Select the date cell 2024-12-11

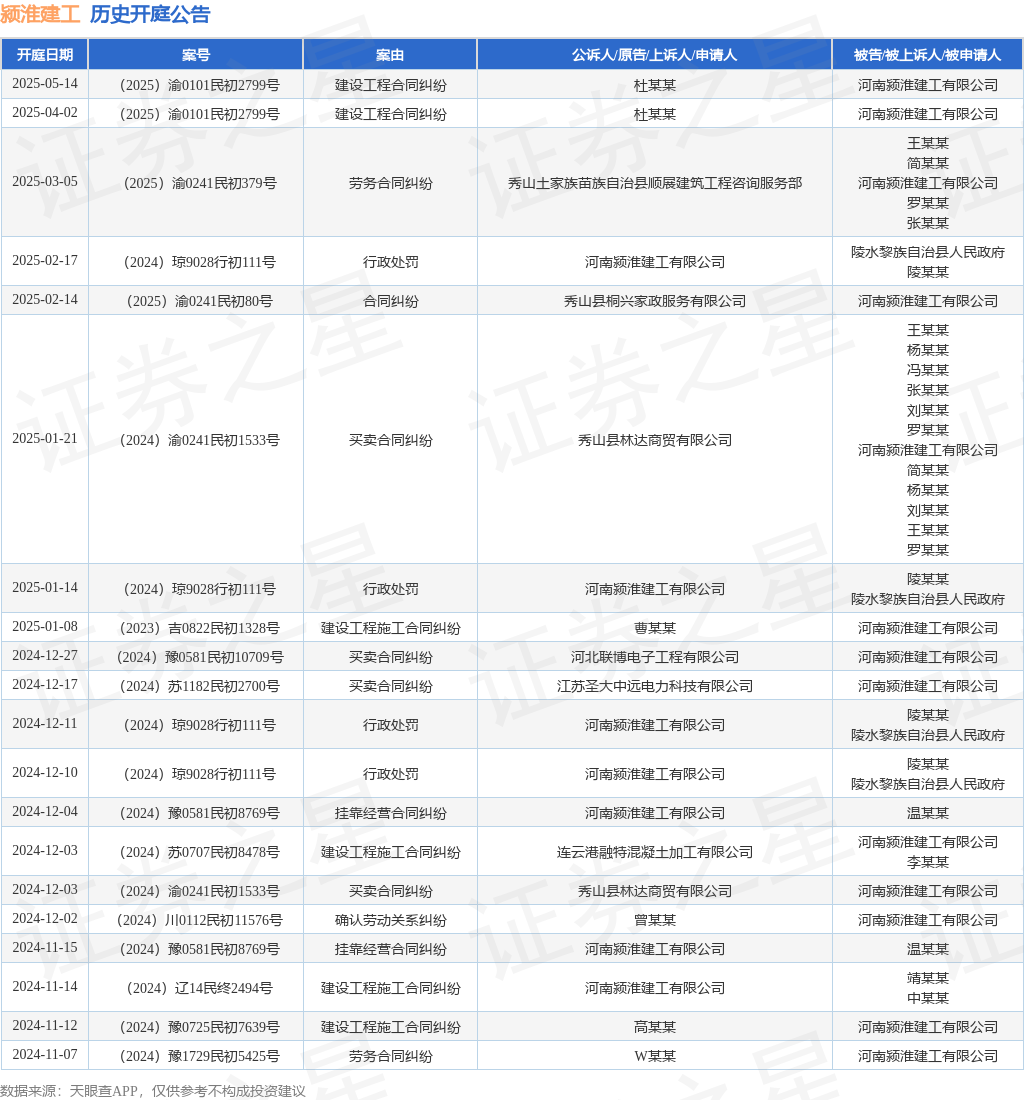pyautogui.click(x=45, y=723)
